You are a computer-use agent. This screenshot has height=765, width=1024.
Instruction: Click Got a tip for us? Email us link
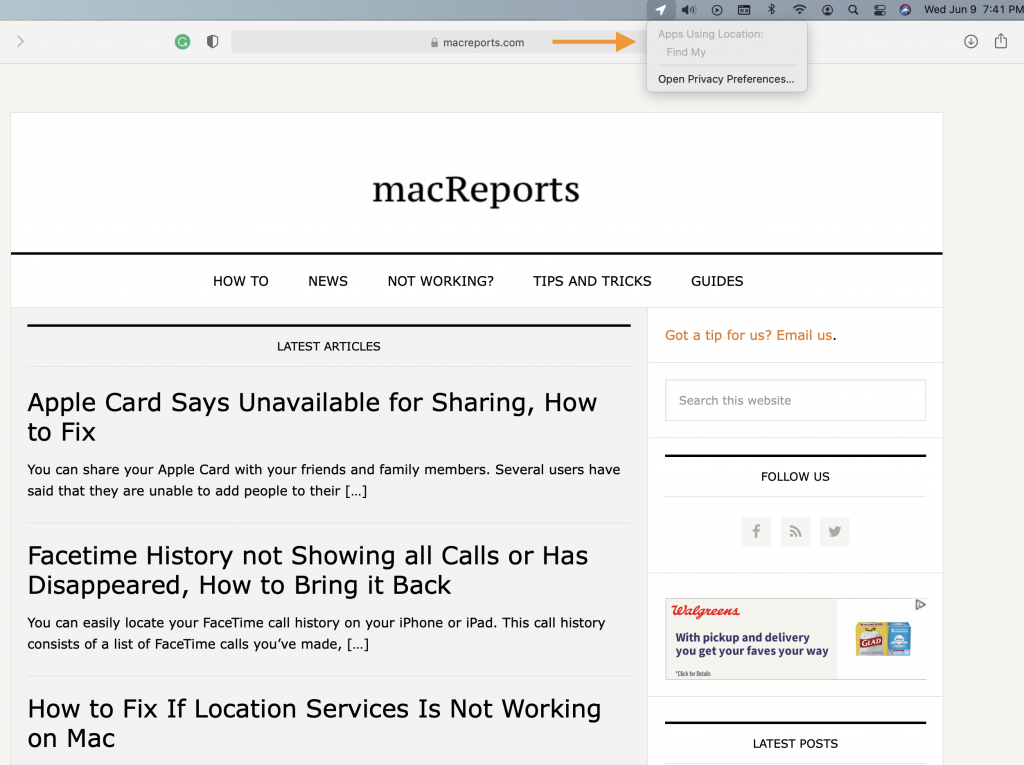[x=749, y=335]
